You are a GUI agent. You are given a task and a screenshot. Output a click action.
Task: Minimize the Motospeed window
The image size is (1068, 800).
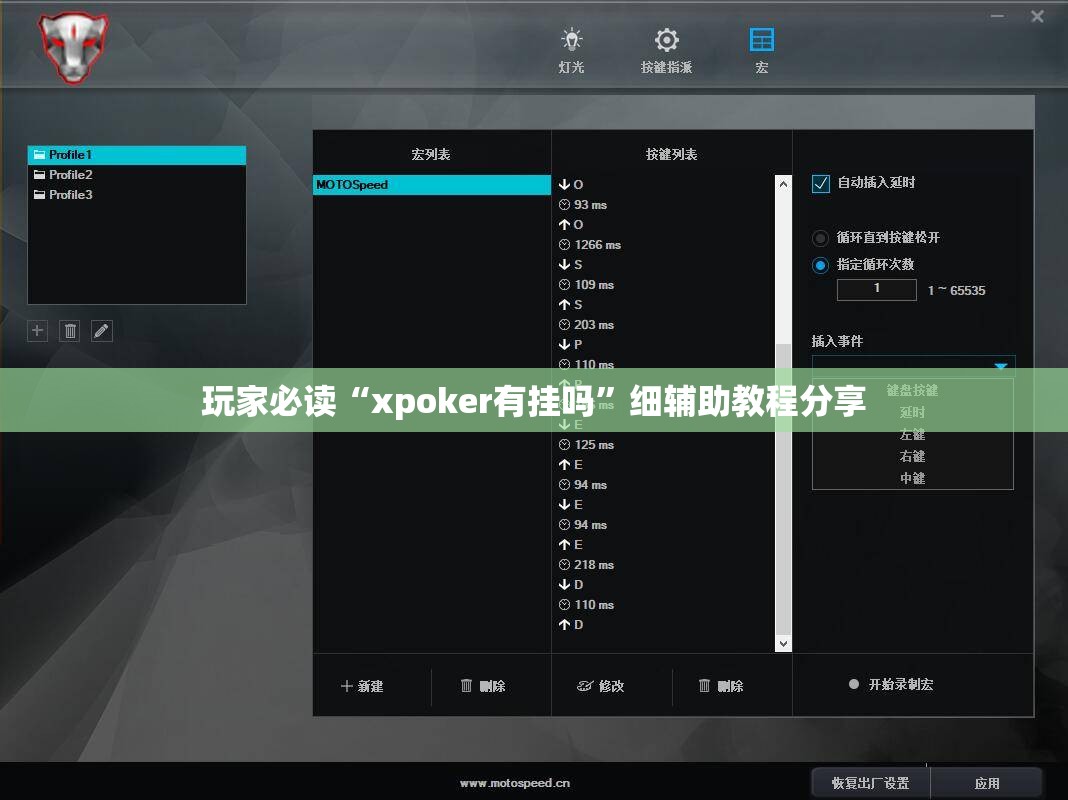[x=997, y=16]
